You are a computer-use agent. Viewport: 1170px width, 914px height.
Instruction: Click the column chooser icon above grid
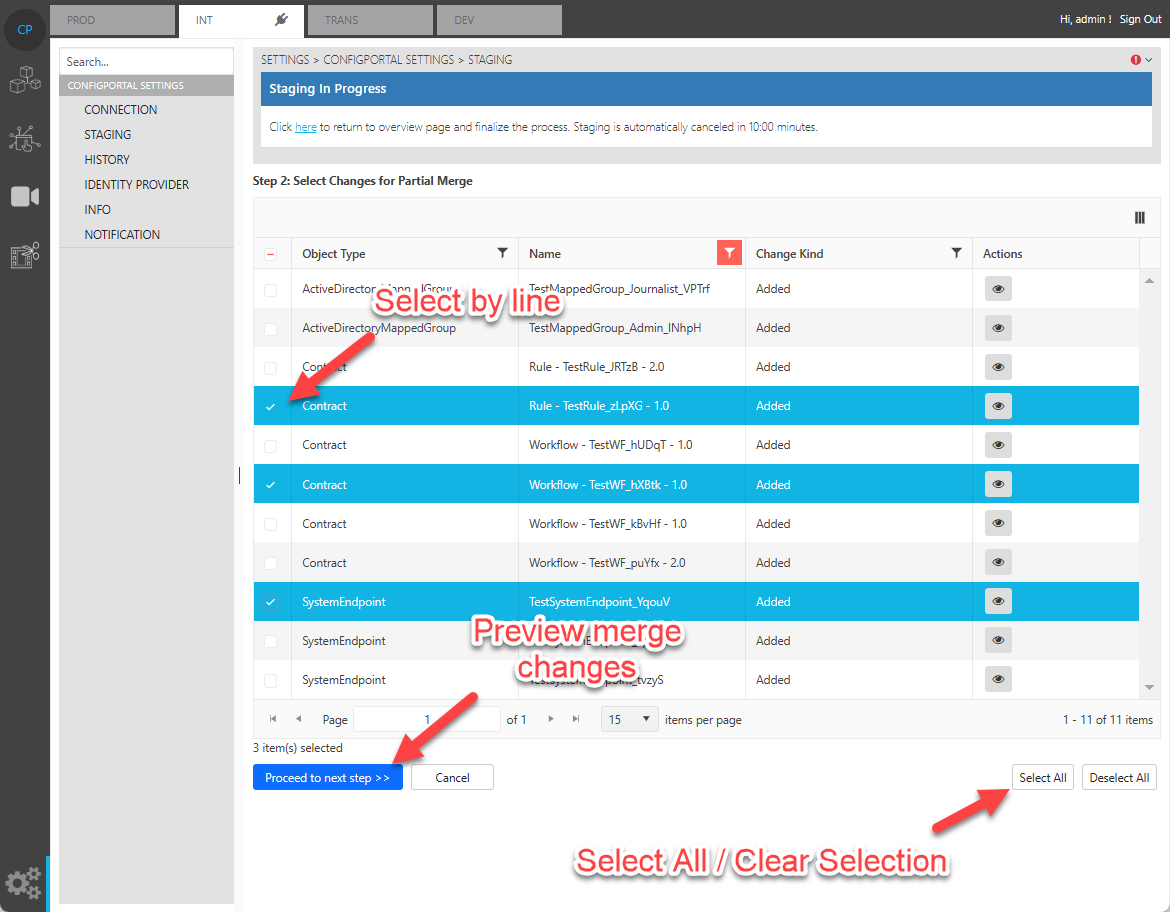(x=1139, y=218)
